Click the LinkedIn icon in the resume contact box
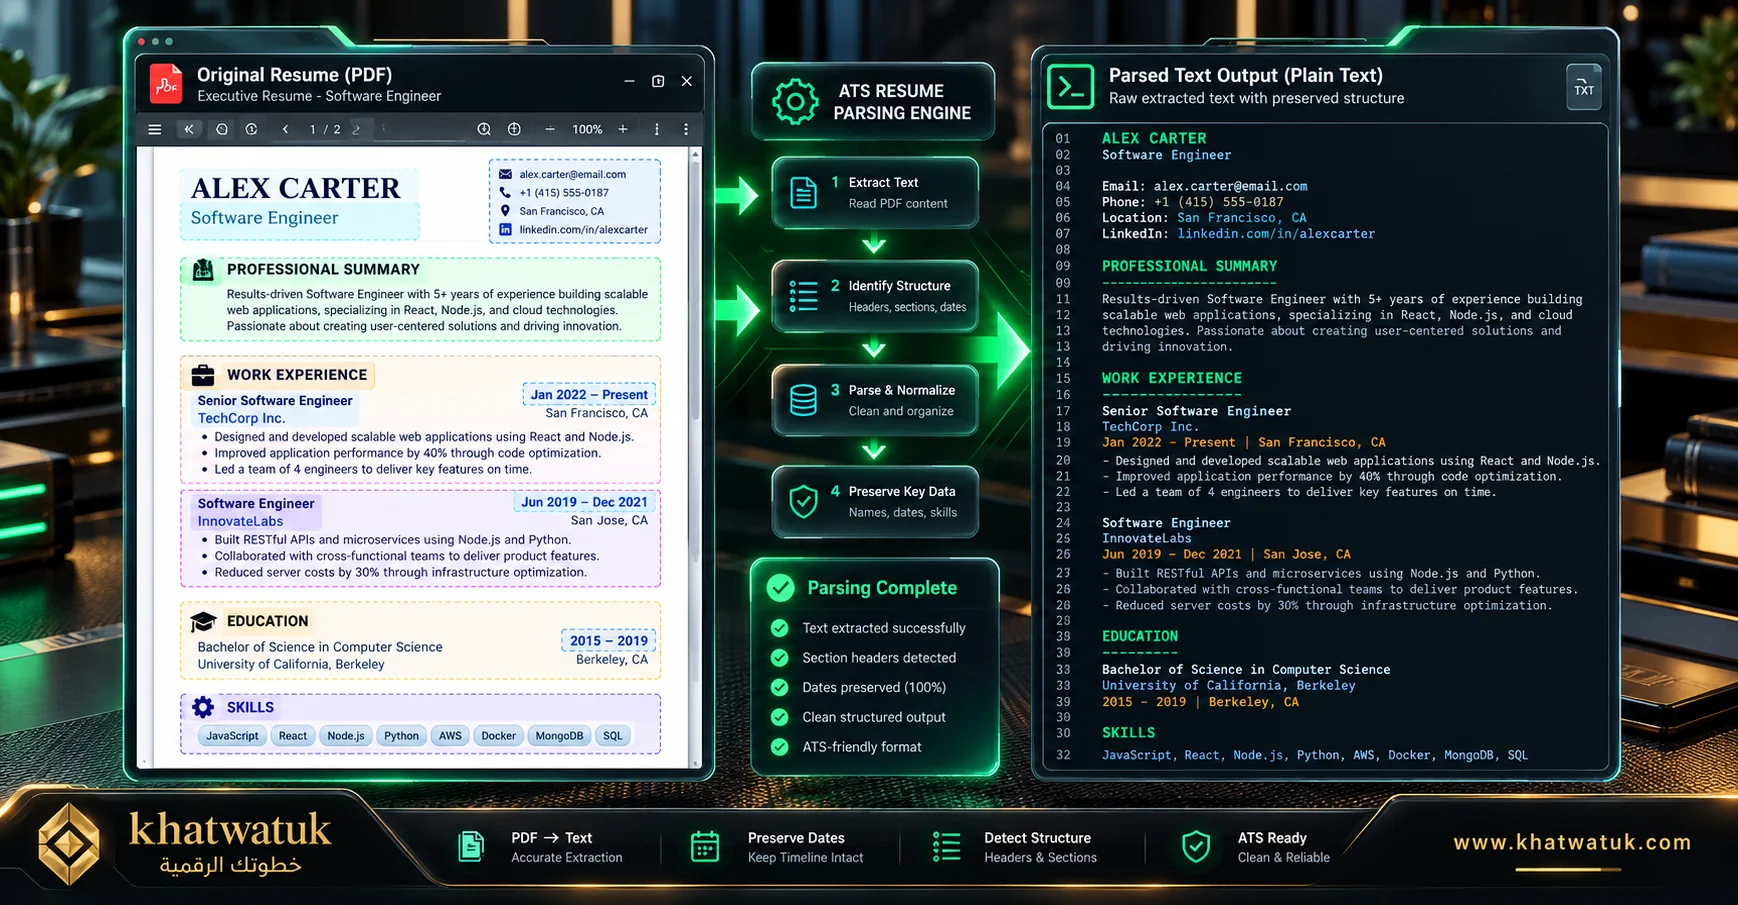Image resolution: width=1738 pixels, height=905 pixels. pos(505,229)
